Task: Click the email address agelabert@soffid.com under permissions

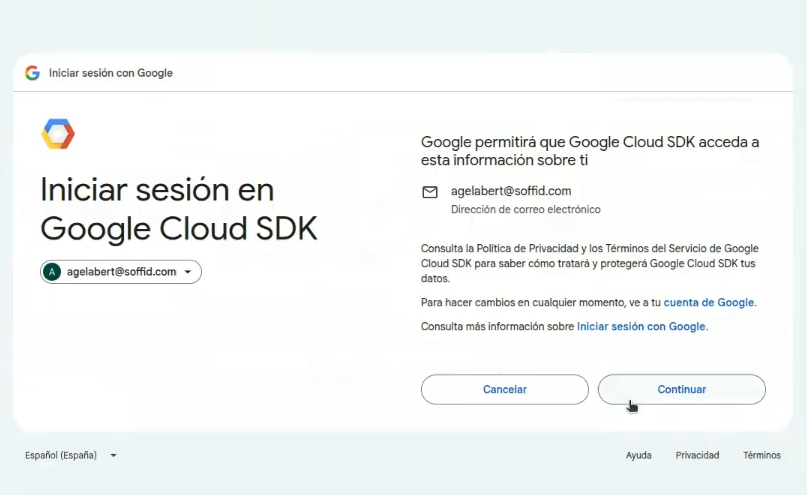Action: [x=511, y=191]
